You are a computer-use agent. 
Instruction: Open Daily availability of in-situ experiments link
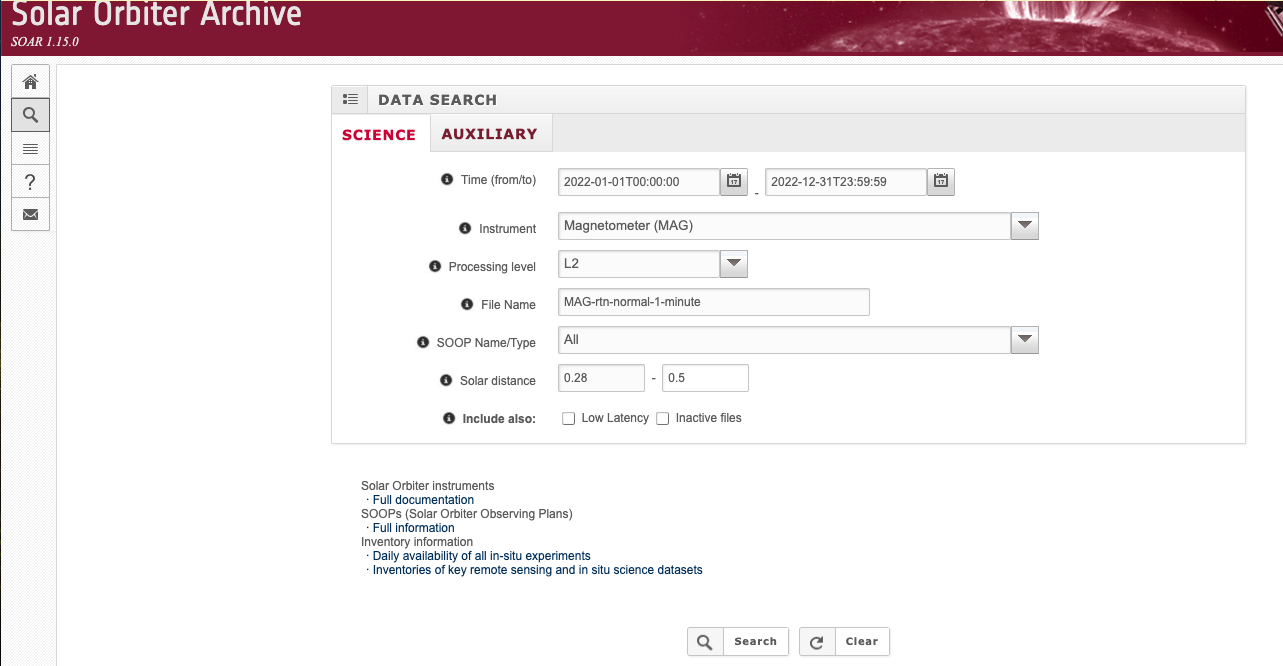tap(481, 556)
